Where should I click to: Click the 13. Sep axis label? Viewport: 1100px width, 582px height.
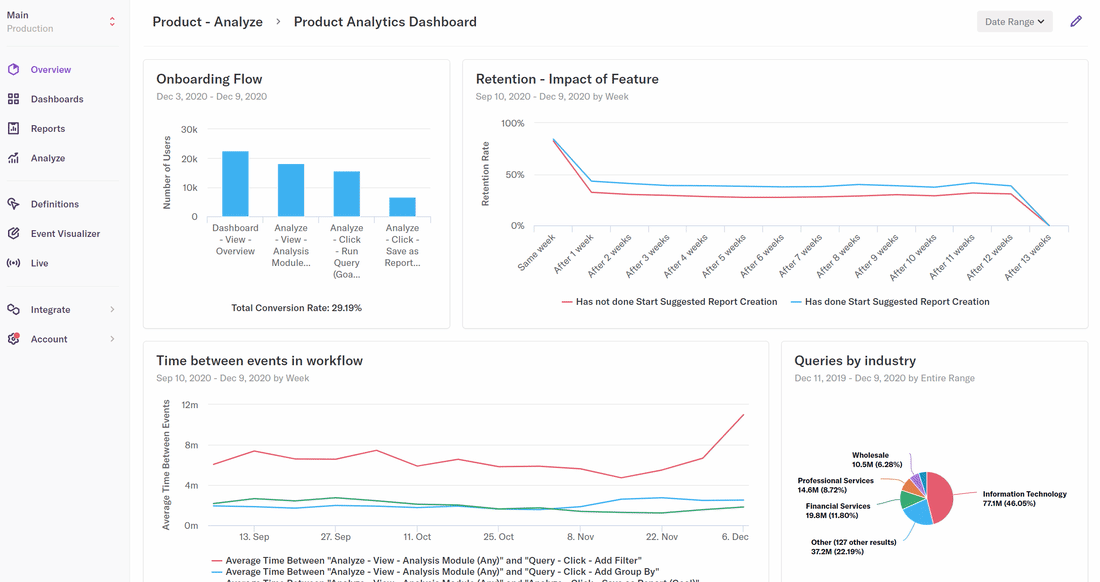point(254,536)
